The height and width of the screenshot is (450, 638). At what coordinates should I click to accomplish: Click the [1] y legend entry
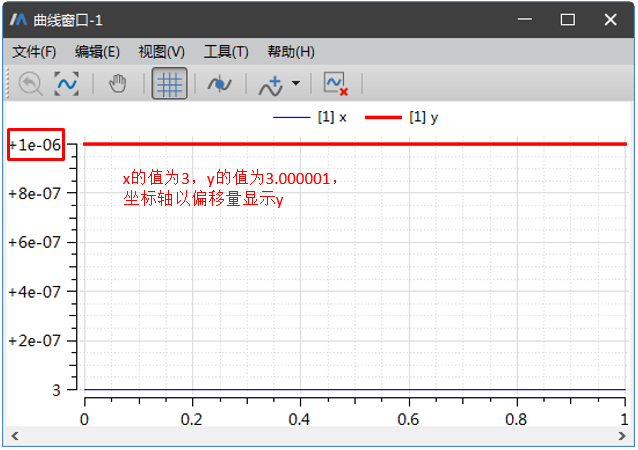tap(402, 117)
